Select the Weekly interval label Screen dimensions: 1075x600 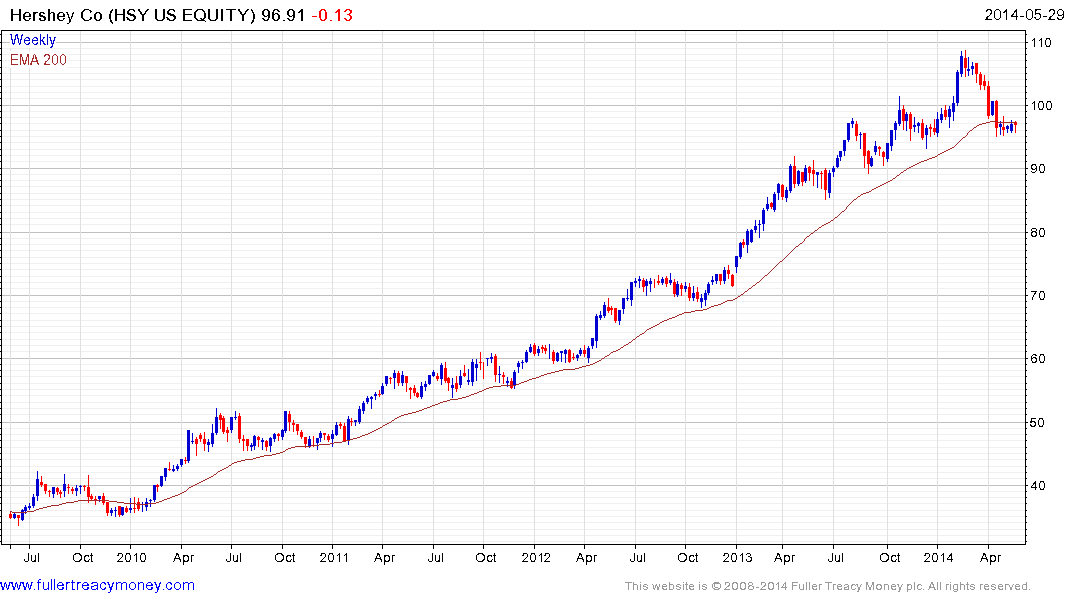[x=33, y=40]
